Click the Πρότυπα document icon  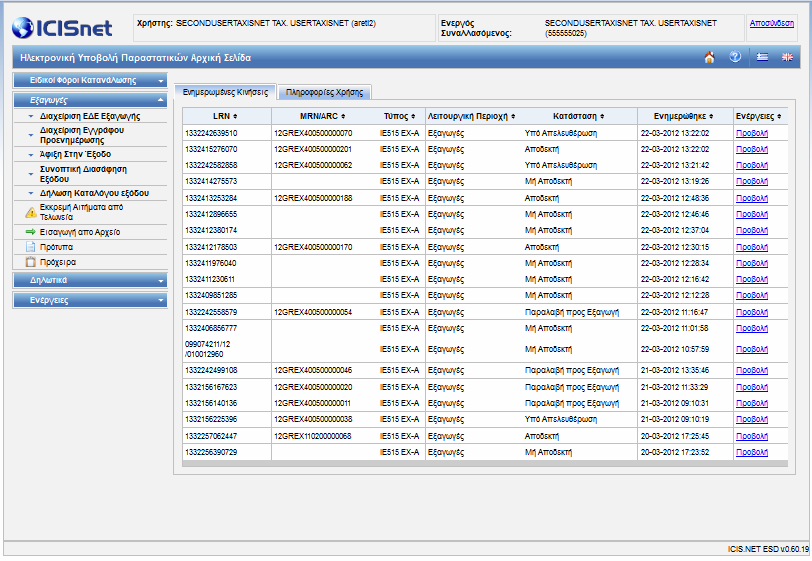31,247
